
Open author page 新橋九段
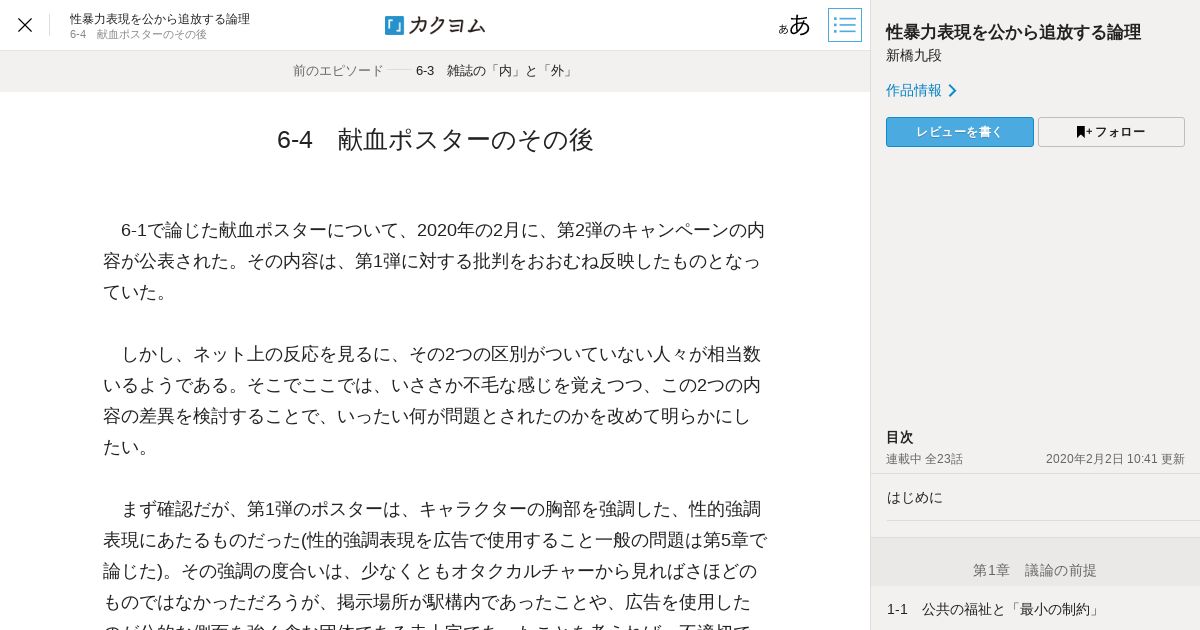(x=914, y=56)
